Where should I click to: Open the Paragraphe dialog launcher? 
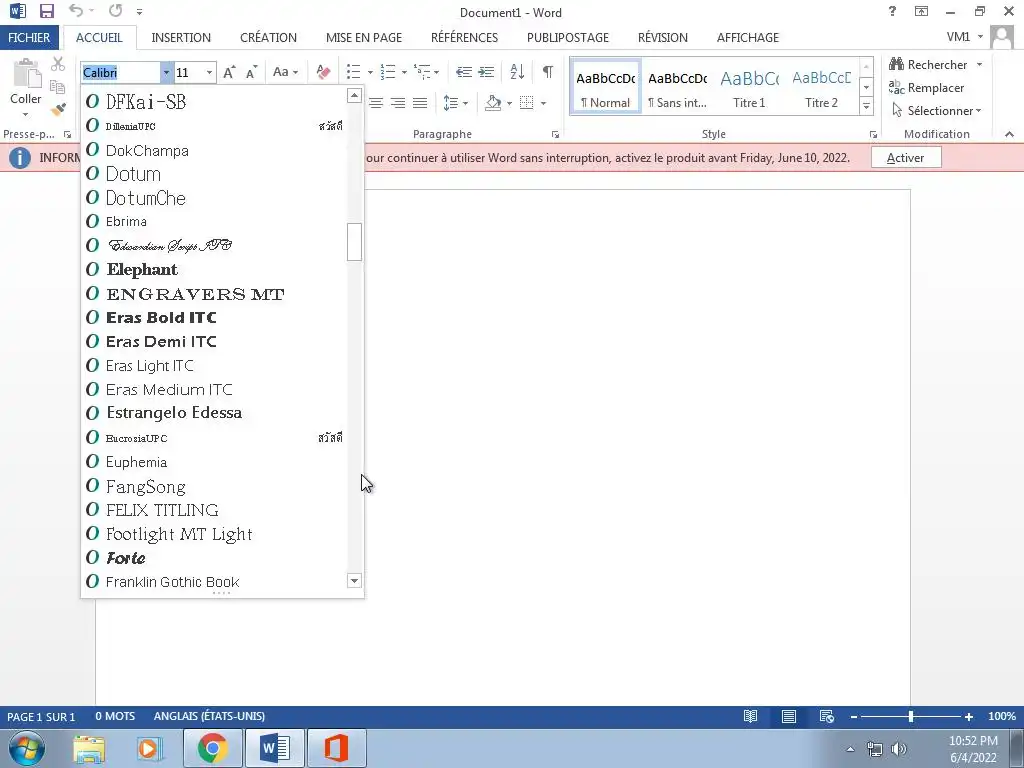pyautogui.click(x=555, y=135)
